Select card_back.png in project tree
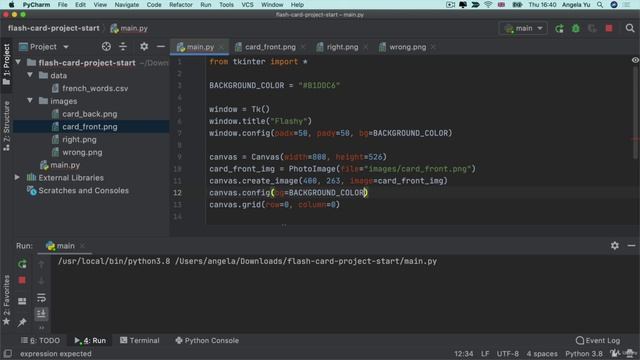 coord(89,114)
